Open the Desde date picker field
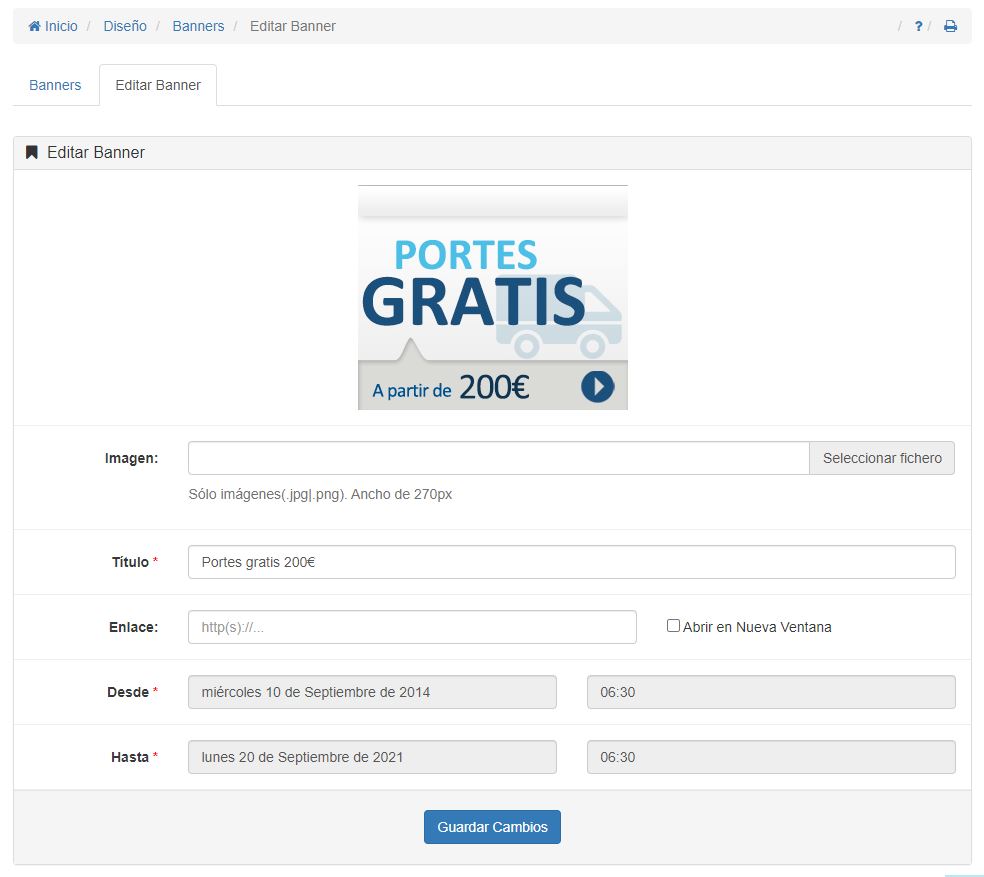The width and height of the screenshot is (984, 877). click(372, 692)
